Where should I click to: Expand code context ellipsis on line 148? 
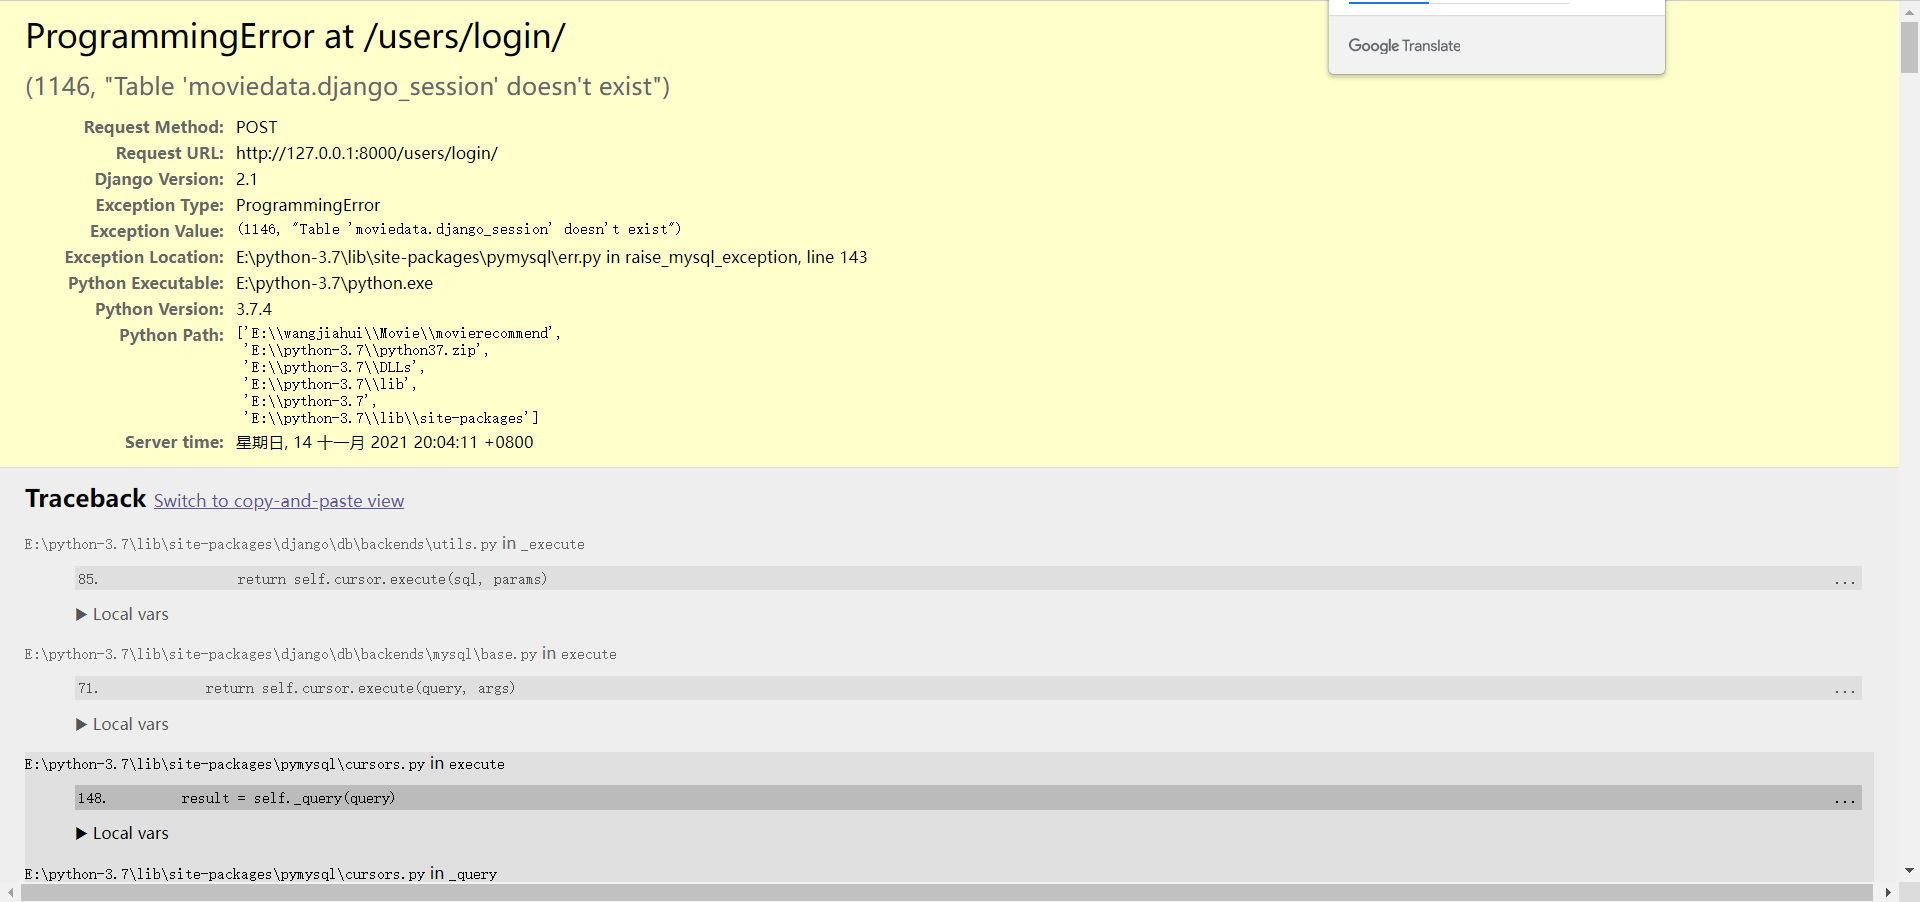click(x=1843, y=798)
